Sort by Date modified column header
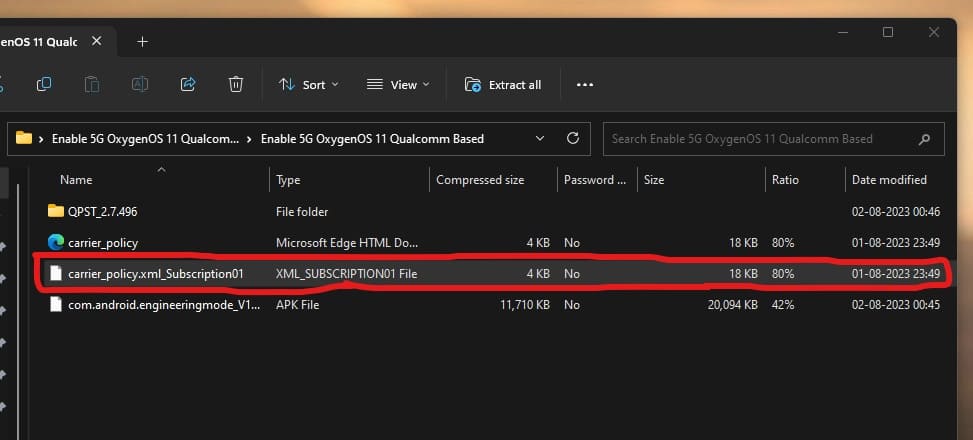Viewport: 973px width, 440px height. click(889, 180)
